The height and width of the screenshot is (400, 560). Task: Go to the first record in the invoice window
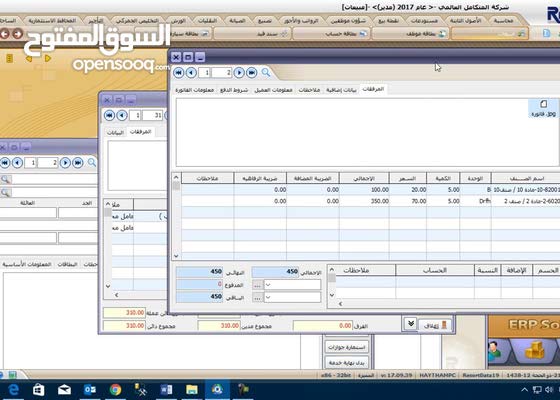pyautogui.click(x=179, y=73)
